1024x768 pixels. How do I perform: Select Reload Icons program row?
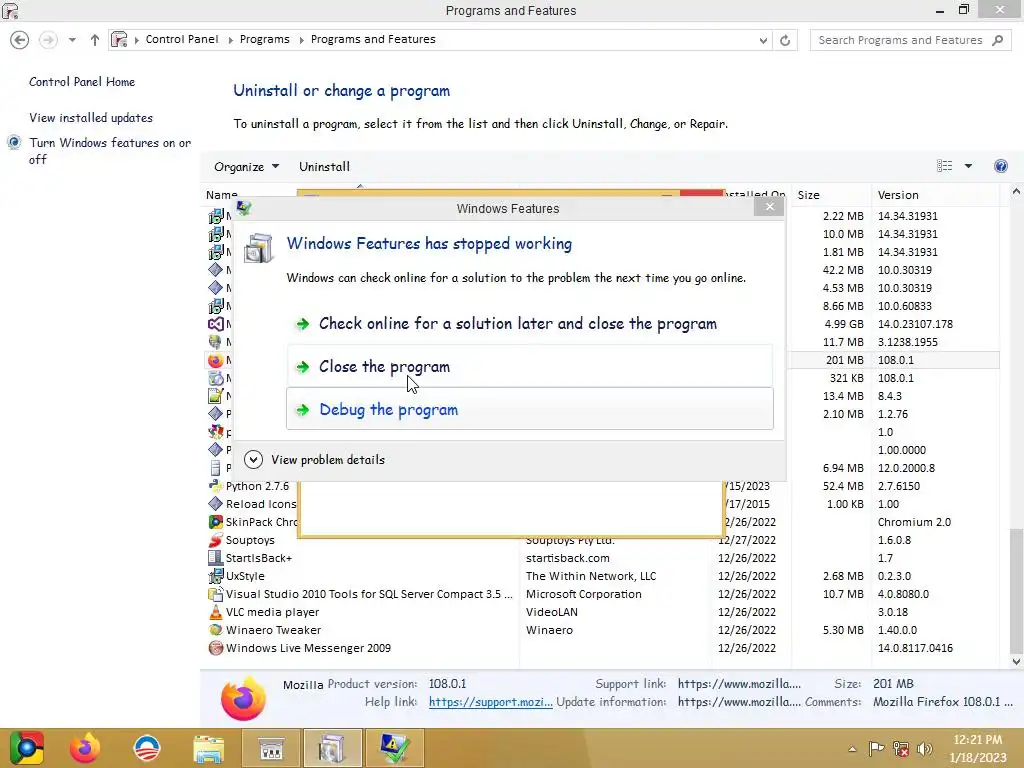coord(252,504)
